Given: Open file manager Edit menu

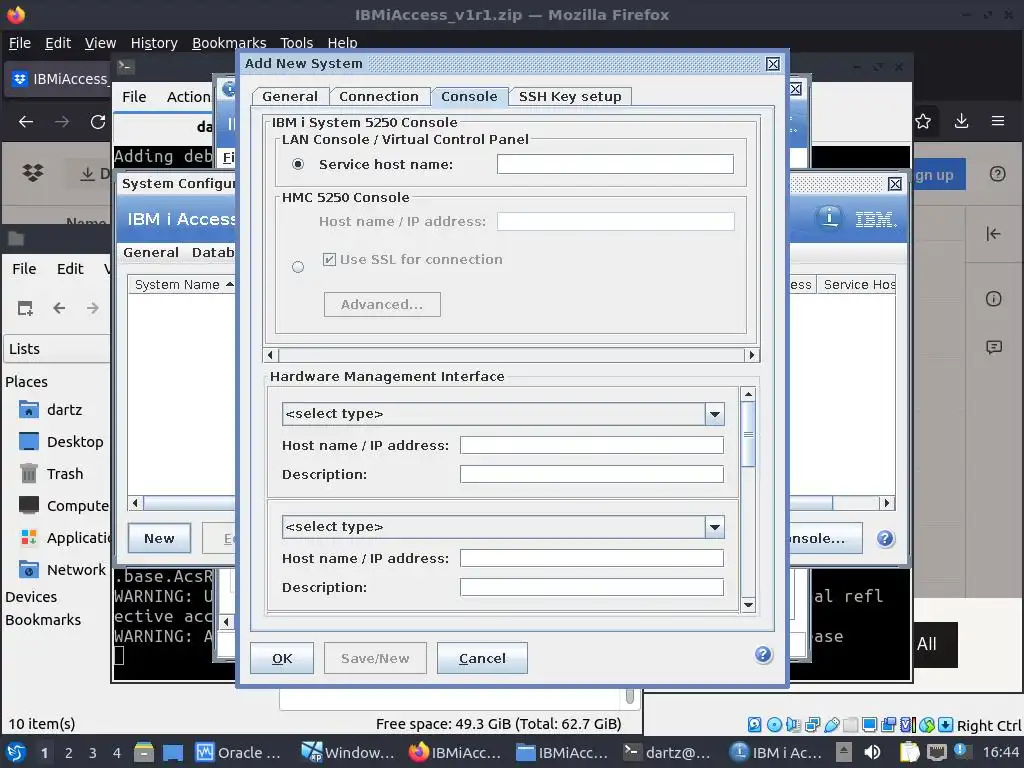Looking at the screenshot, I should click(x=70, y=269).
